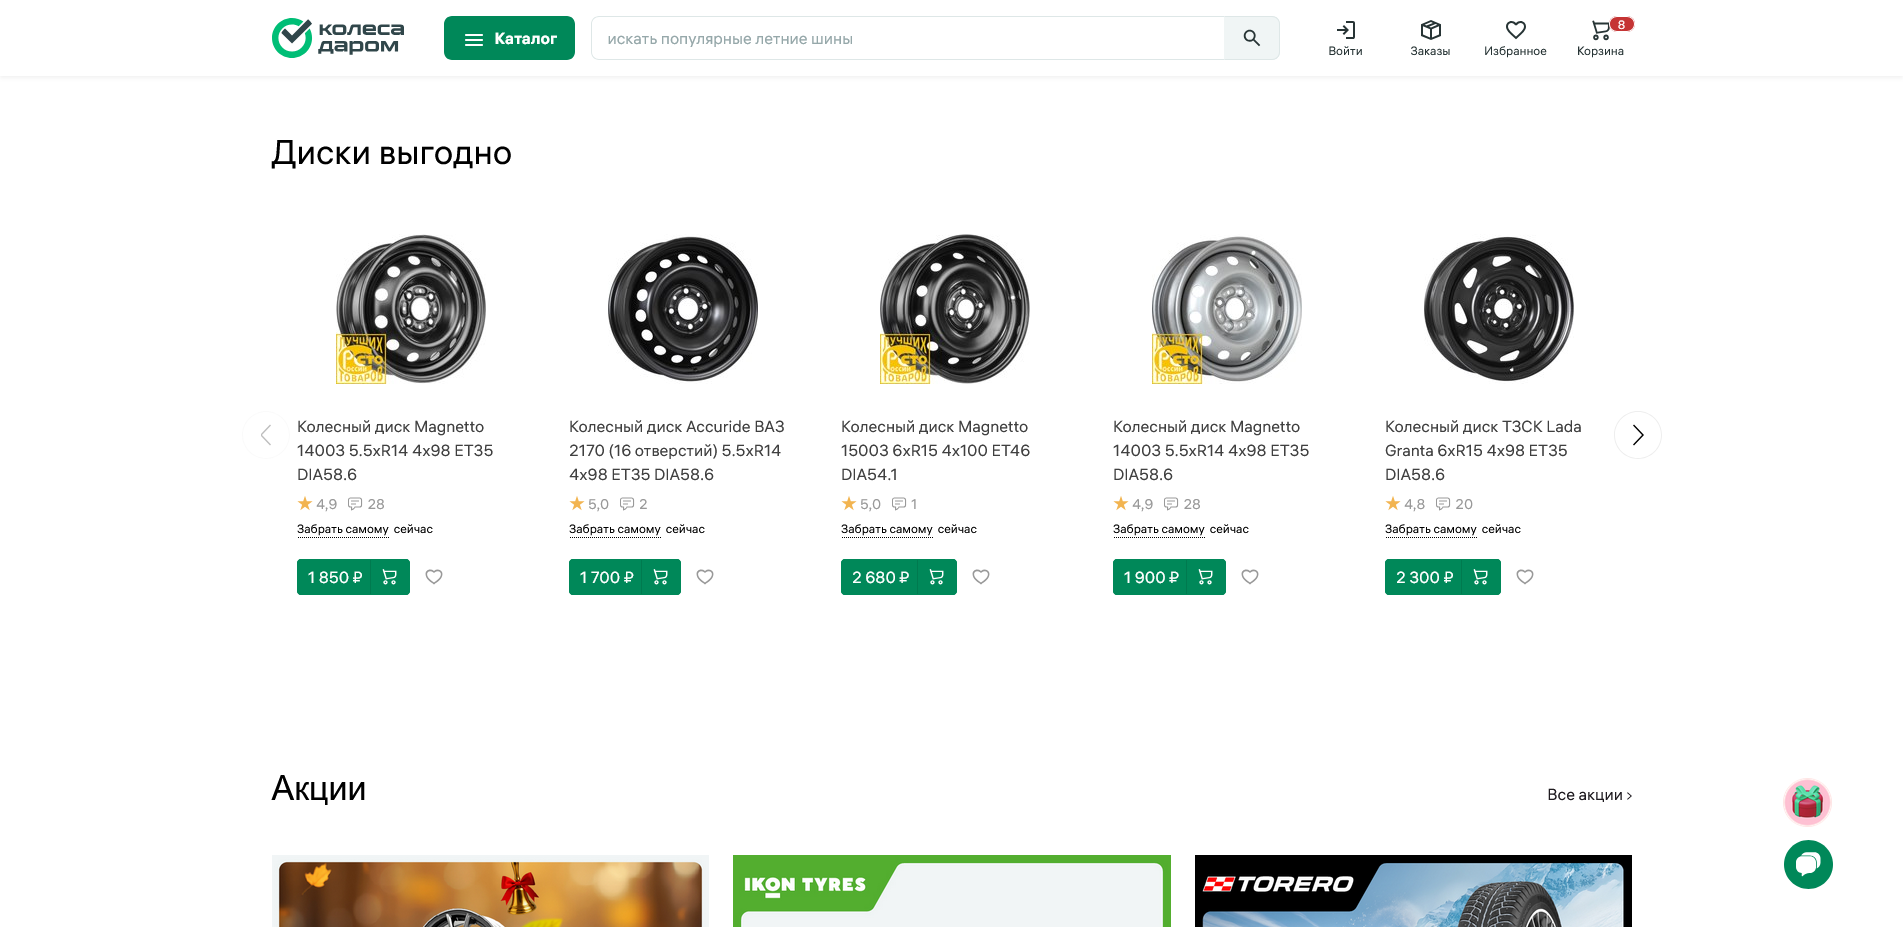1903x927 pixels.
Task: Open Все акции link
Action: coord(1589,795)
